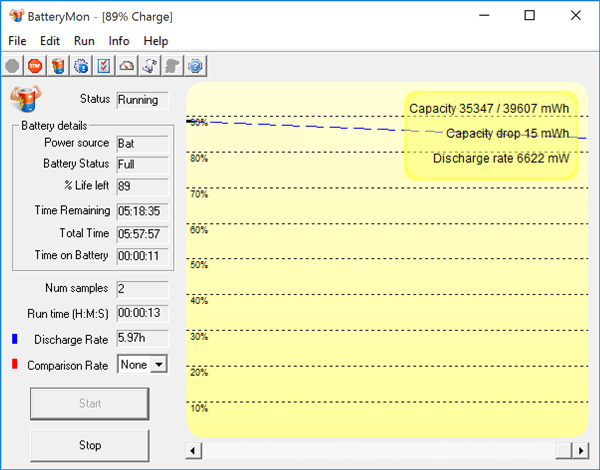The width and height of the screenshot is (600, 470).
Task: Minimize the BatteryMon window
Action: click(x=484, y=16)
